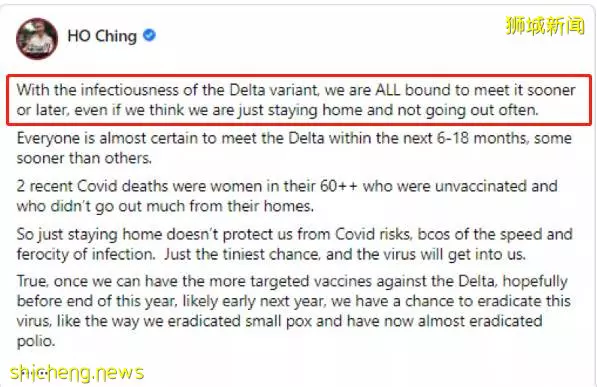Open HO Ching's profile picture

[x=37, y=38]
